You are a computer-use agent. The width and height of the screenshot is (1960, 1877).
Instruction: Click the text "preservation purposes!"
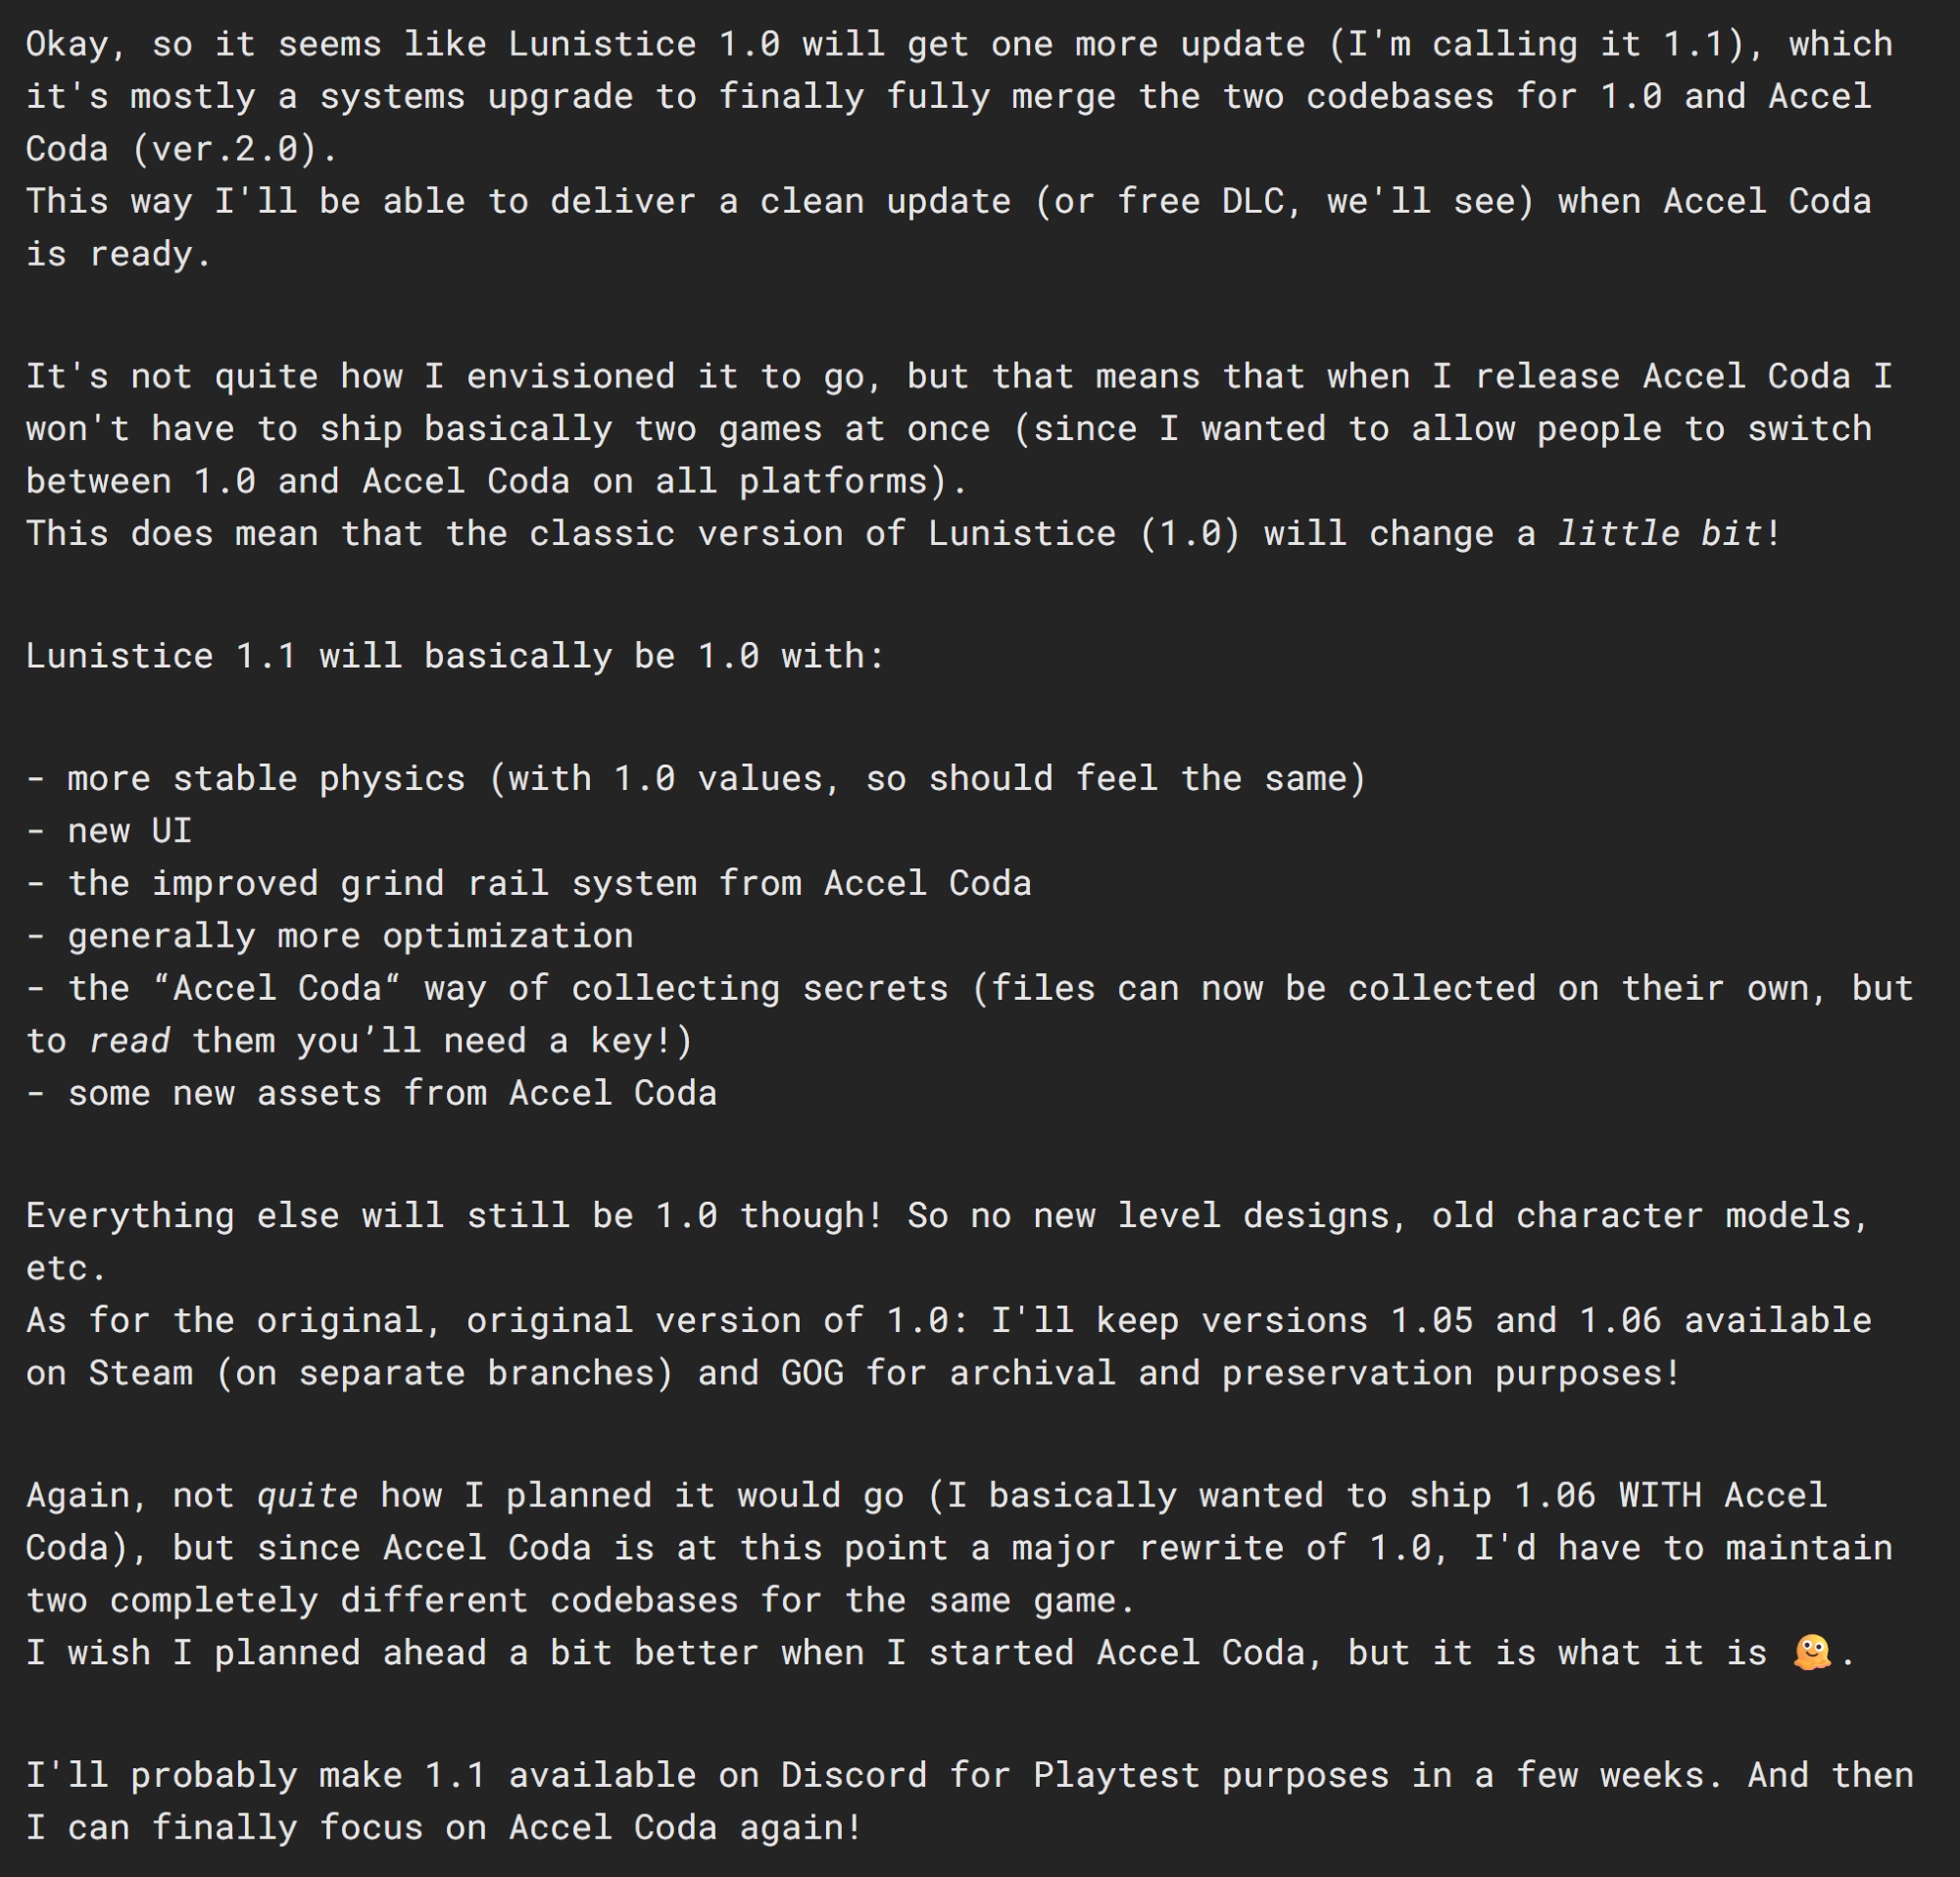click(1449, 1373)
